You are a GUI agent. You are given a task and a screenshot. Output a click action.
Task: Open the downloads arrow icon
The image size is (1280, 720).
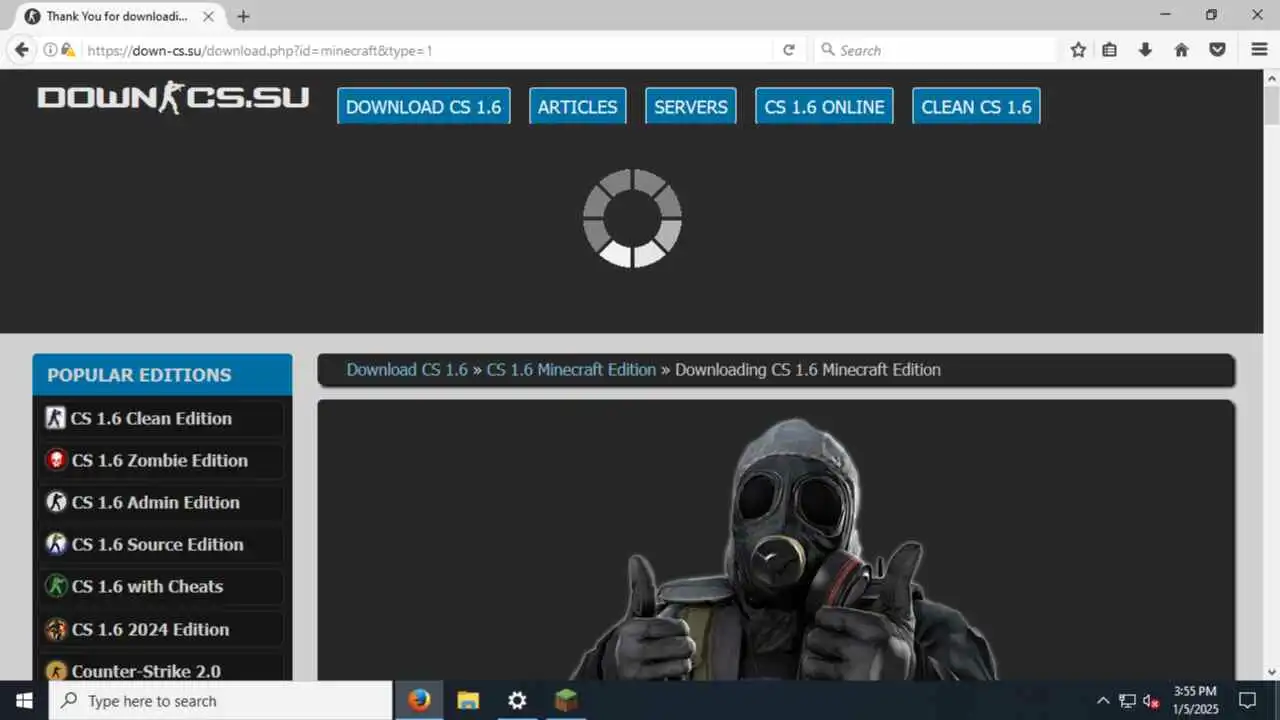(1146, 50)
